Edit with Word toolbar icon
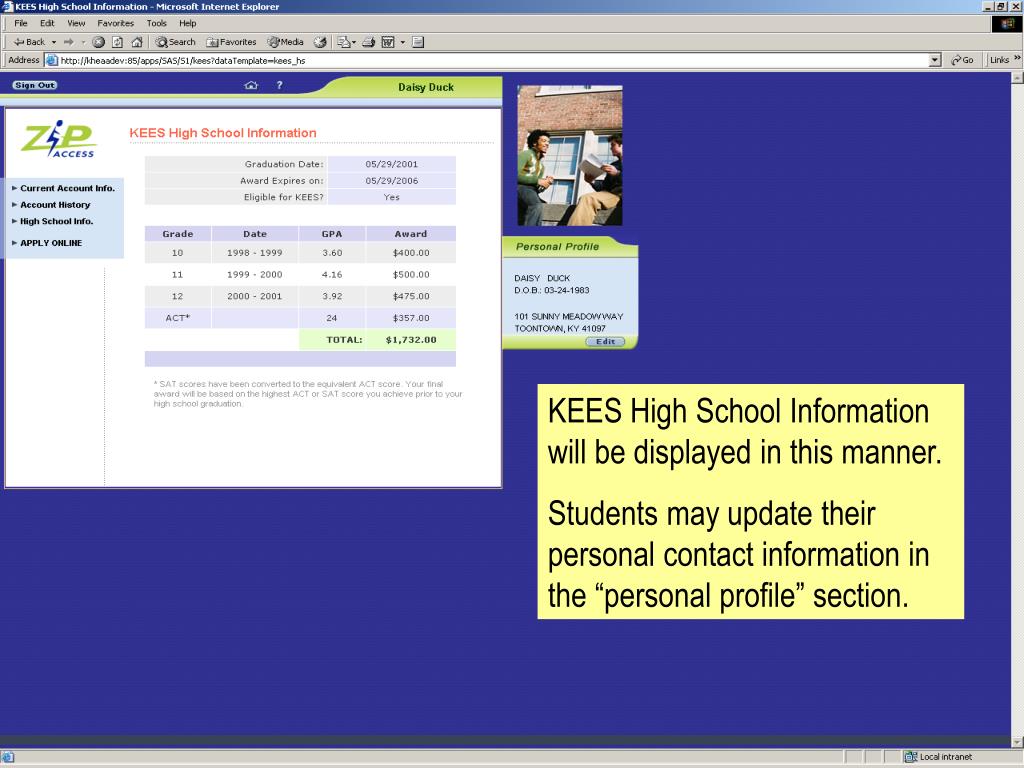Image resolution: width=1024 pixels, height=768 pixels. coord(388,42)
